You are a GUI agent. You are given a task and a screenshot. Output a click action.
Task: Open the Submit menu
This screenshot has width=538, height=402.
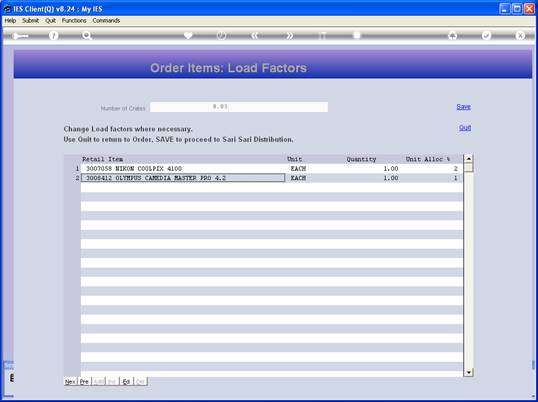click(x=31, y=21)
